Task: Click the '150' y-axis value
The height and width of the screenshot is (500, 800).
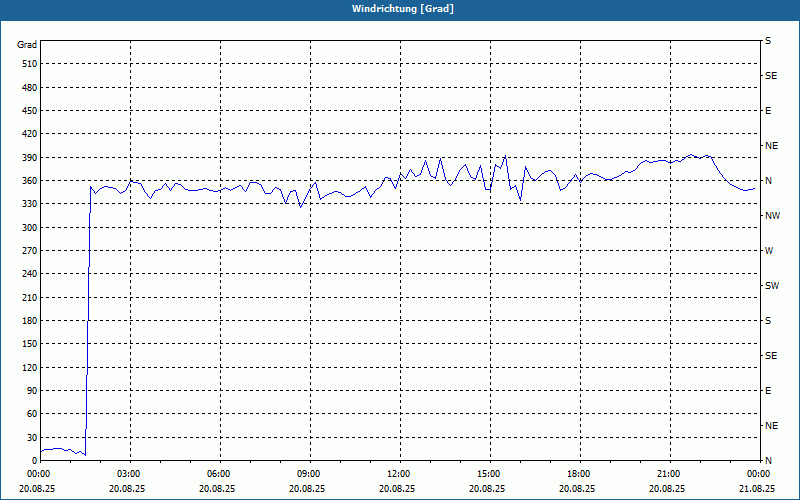Action: coord(30,344)
